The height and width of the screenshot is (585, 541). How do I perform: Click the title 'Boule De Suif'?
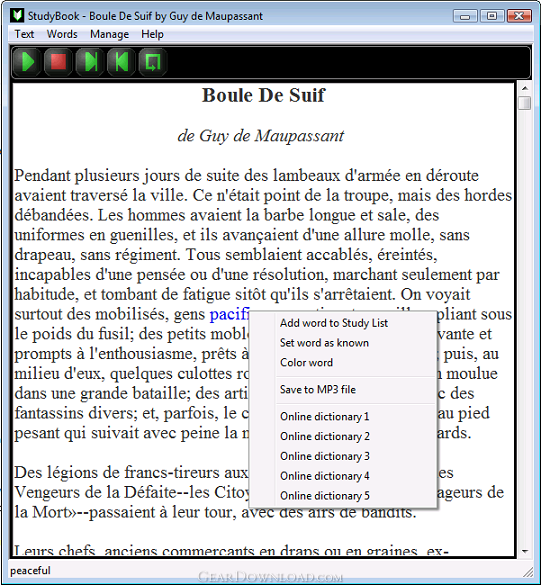click(263, 95)
